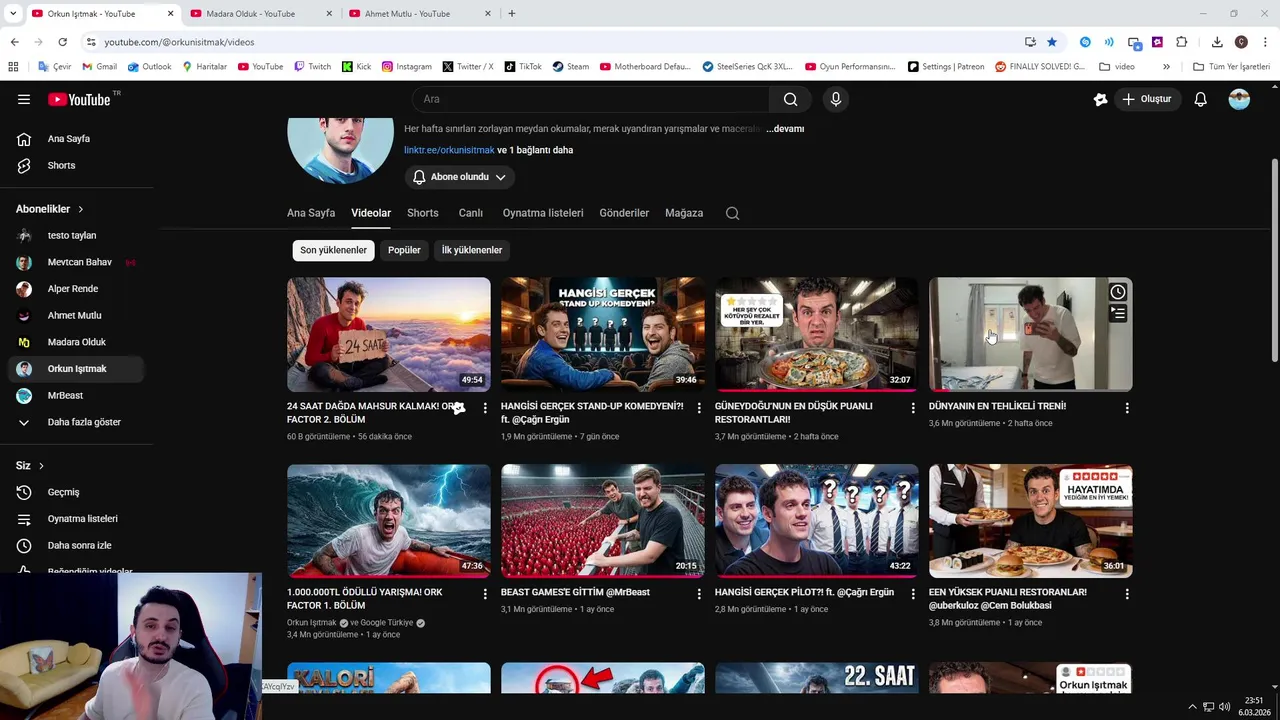Screen dimensions: 1280x720
Task: Open options for EEN YÜKSEK PUANLI RESTORANLAR video
Action: (x=1127, y=594)
